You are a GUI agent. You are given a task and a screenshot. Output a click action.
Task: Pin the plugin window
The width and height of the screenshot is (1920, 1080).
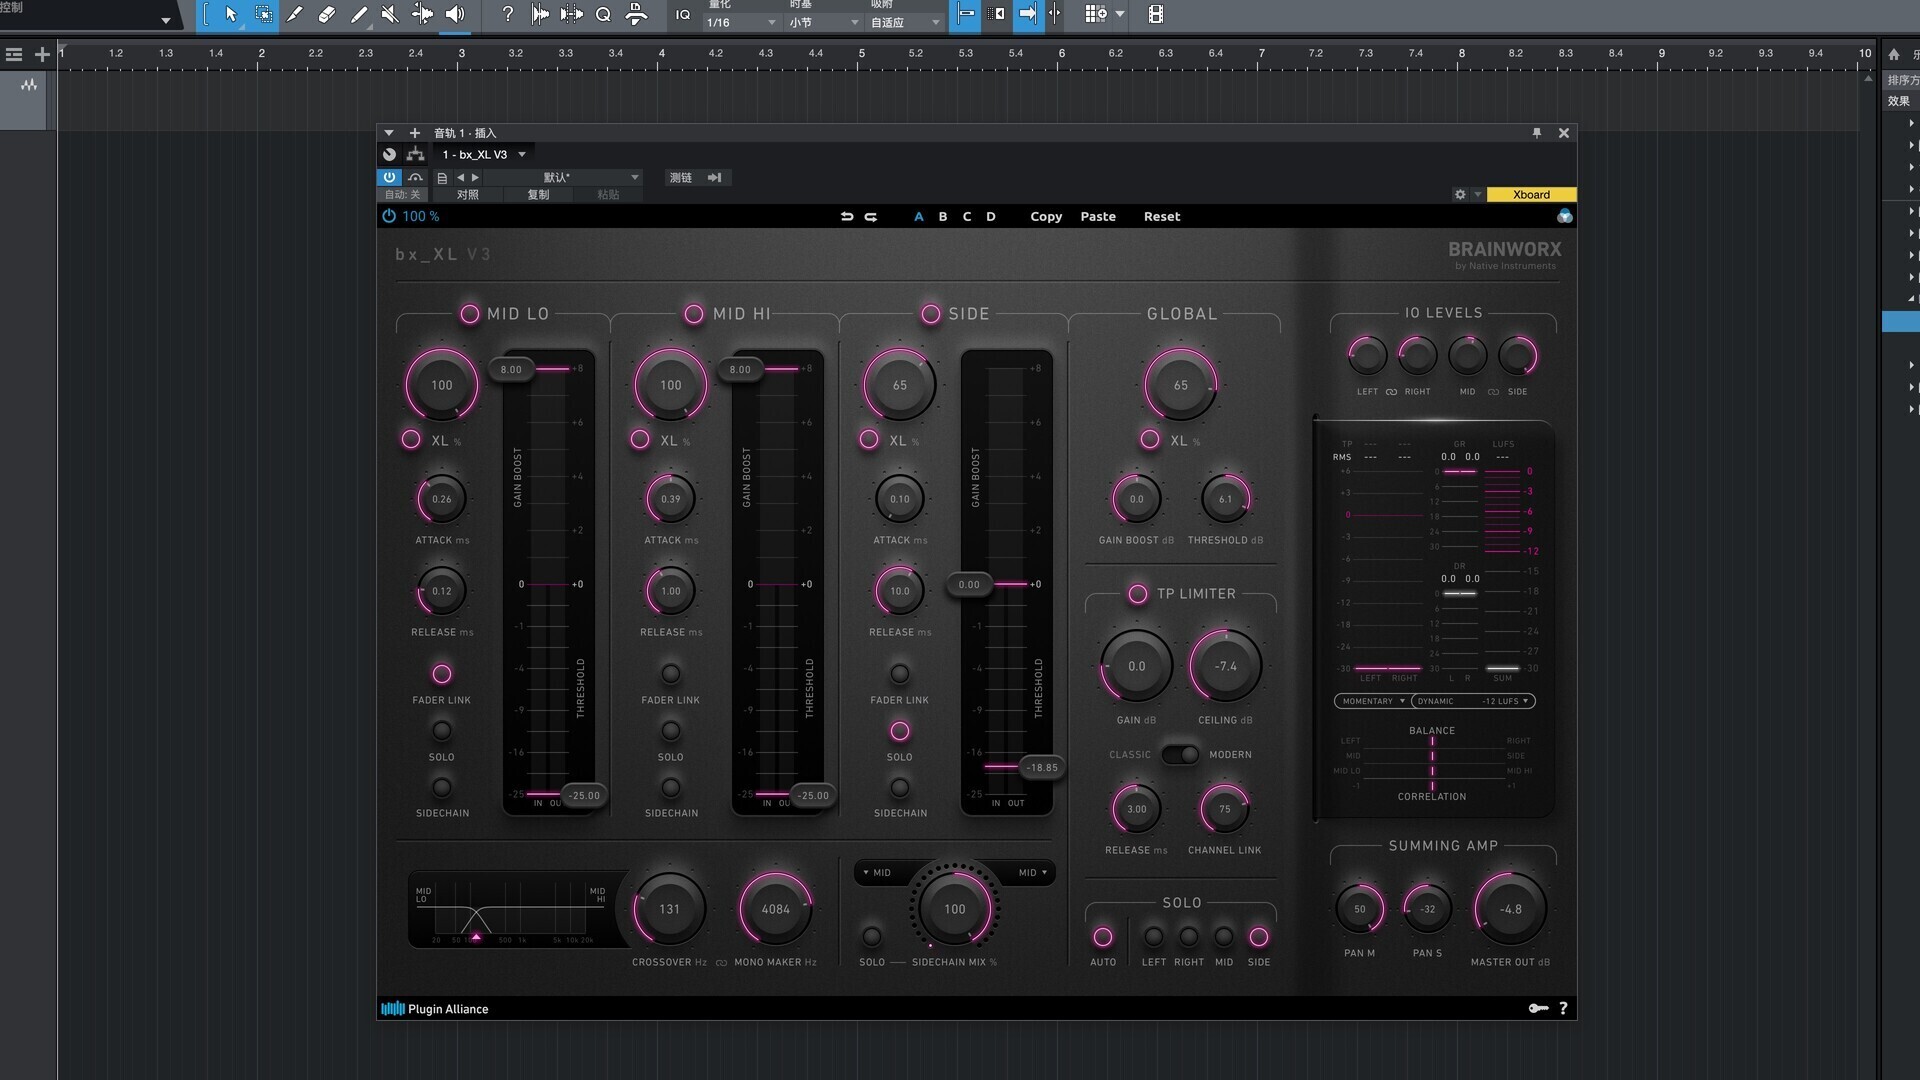point(1537,133)
